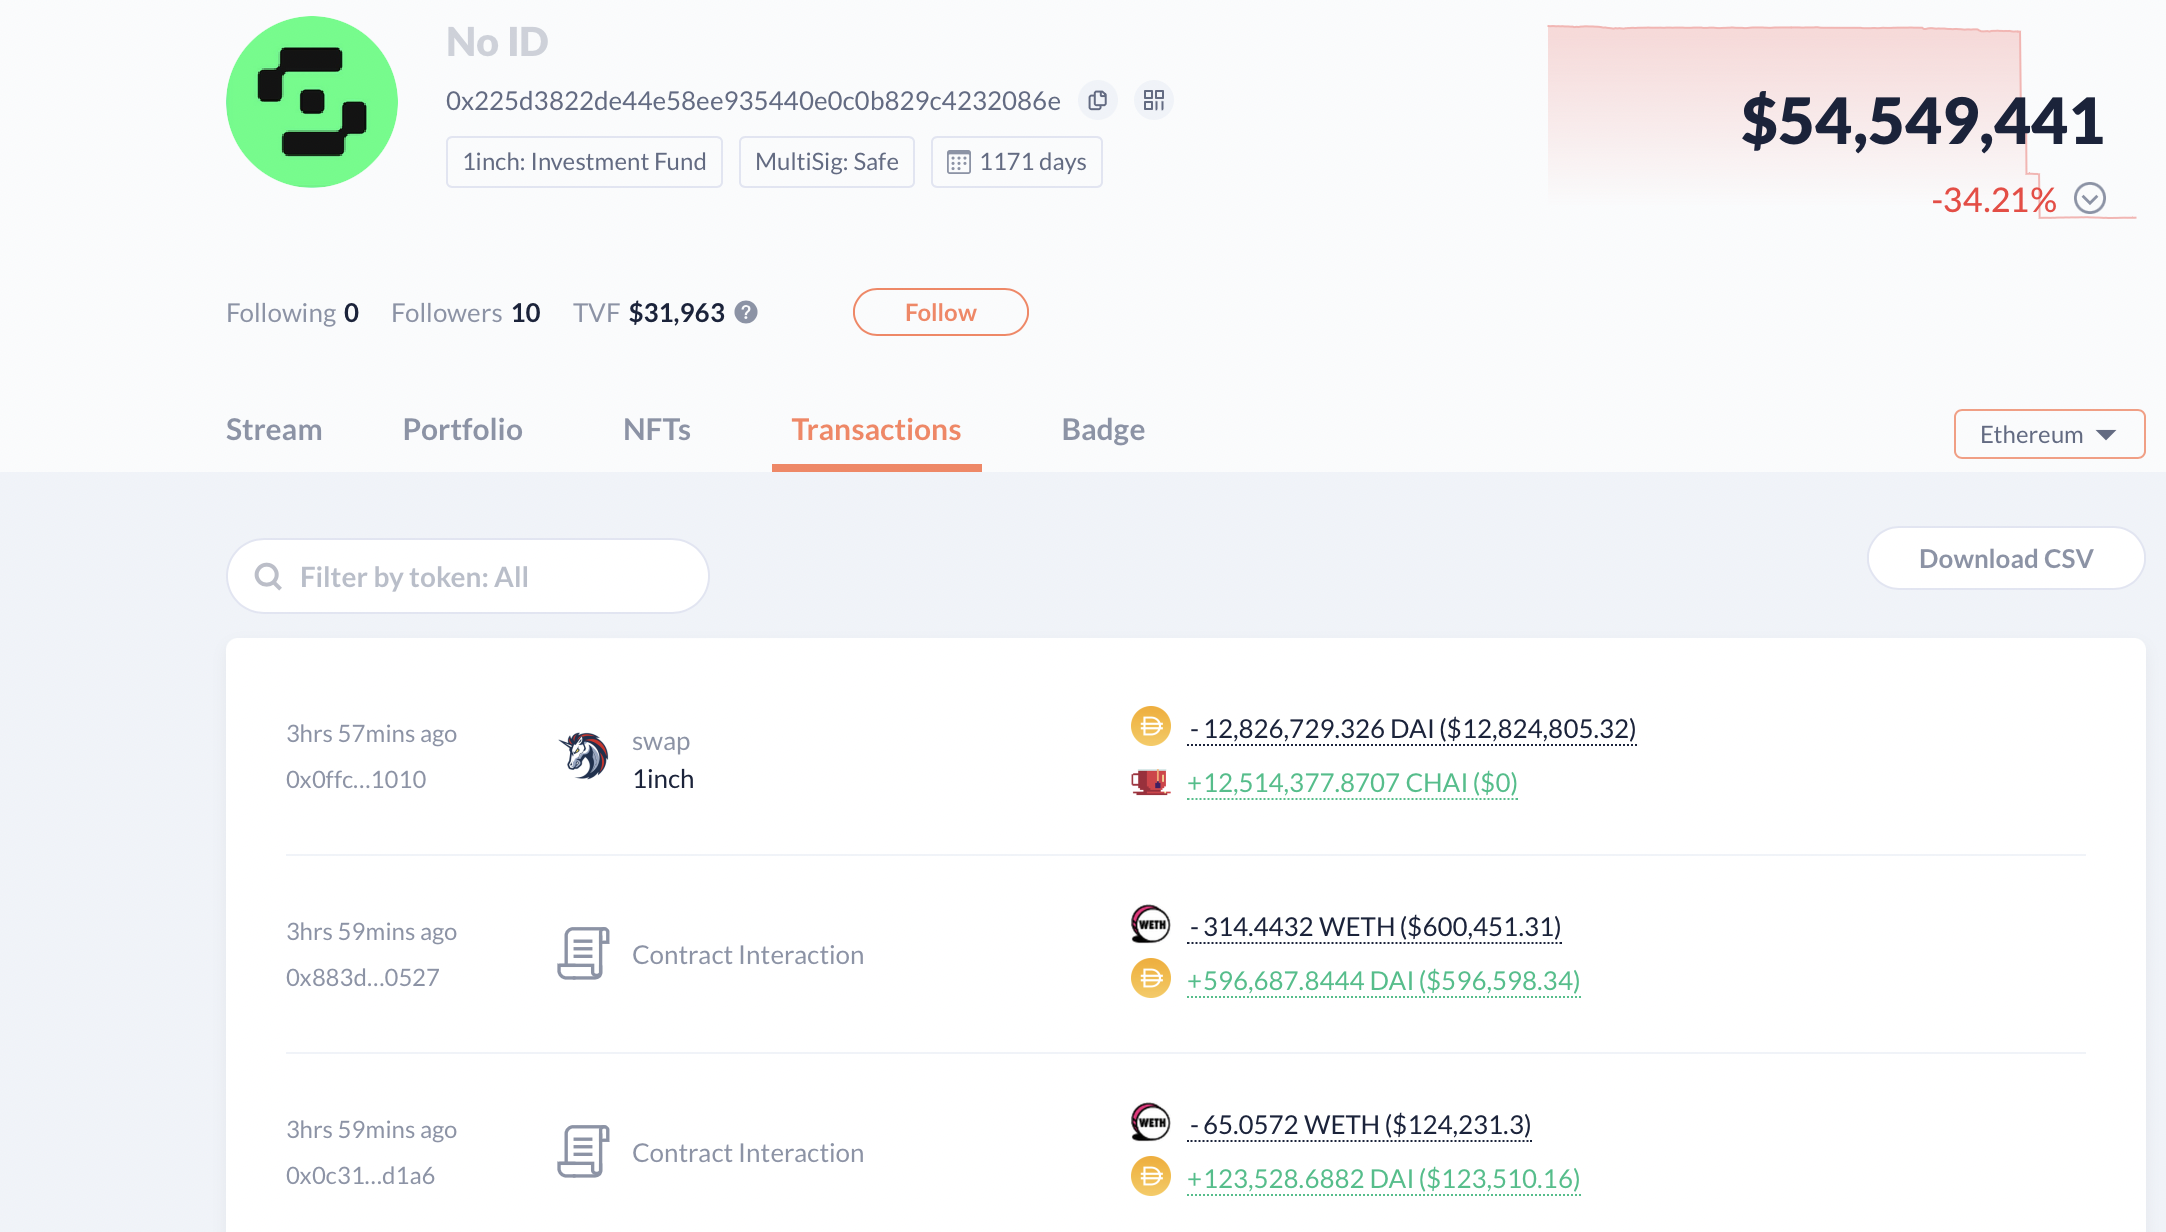
Task: Click the 1171 days age tag
Action: click(x=1017, y=162)
